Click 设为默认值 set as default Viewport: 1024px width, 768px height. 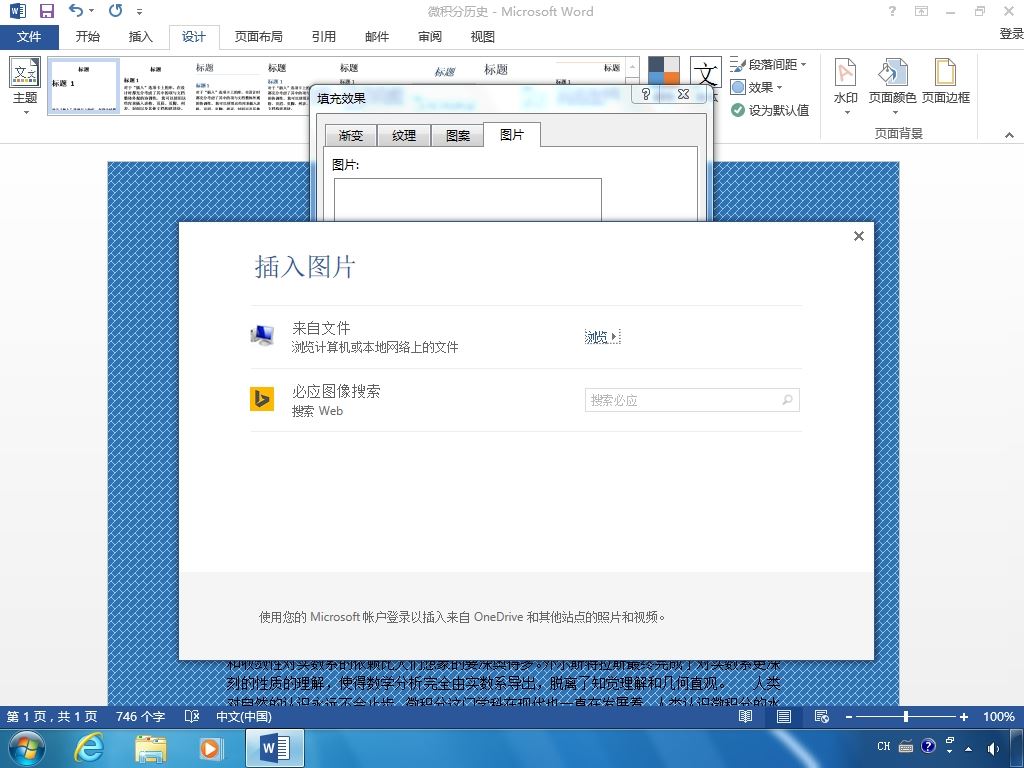(770, 110)
